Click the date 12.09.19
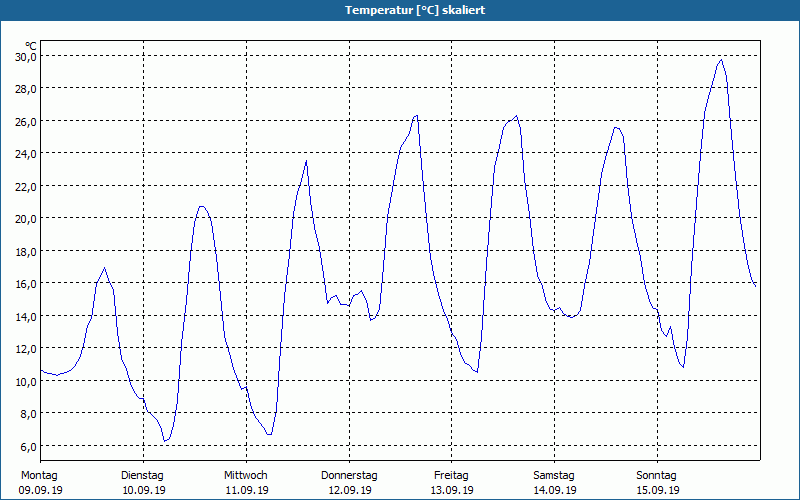 click(350, 490)
